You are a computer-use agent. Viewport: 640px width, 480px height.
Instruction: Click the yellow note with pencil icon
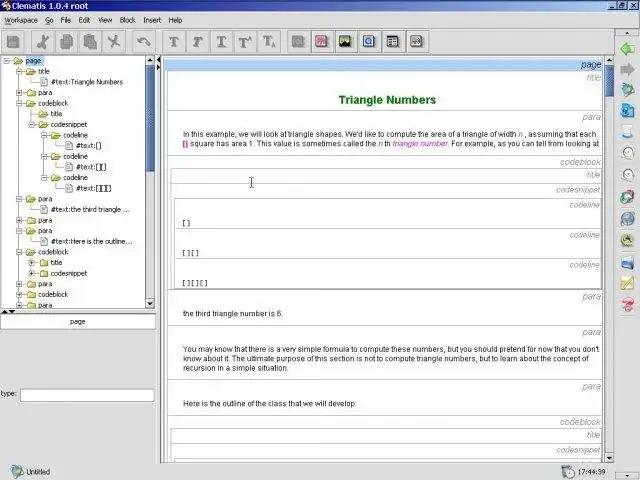tap(627, 283)
